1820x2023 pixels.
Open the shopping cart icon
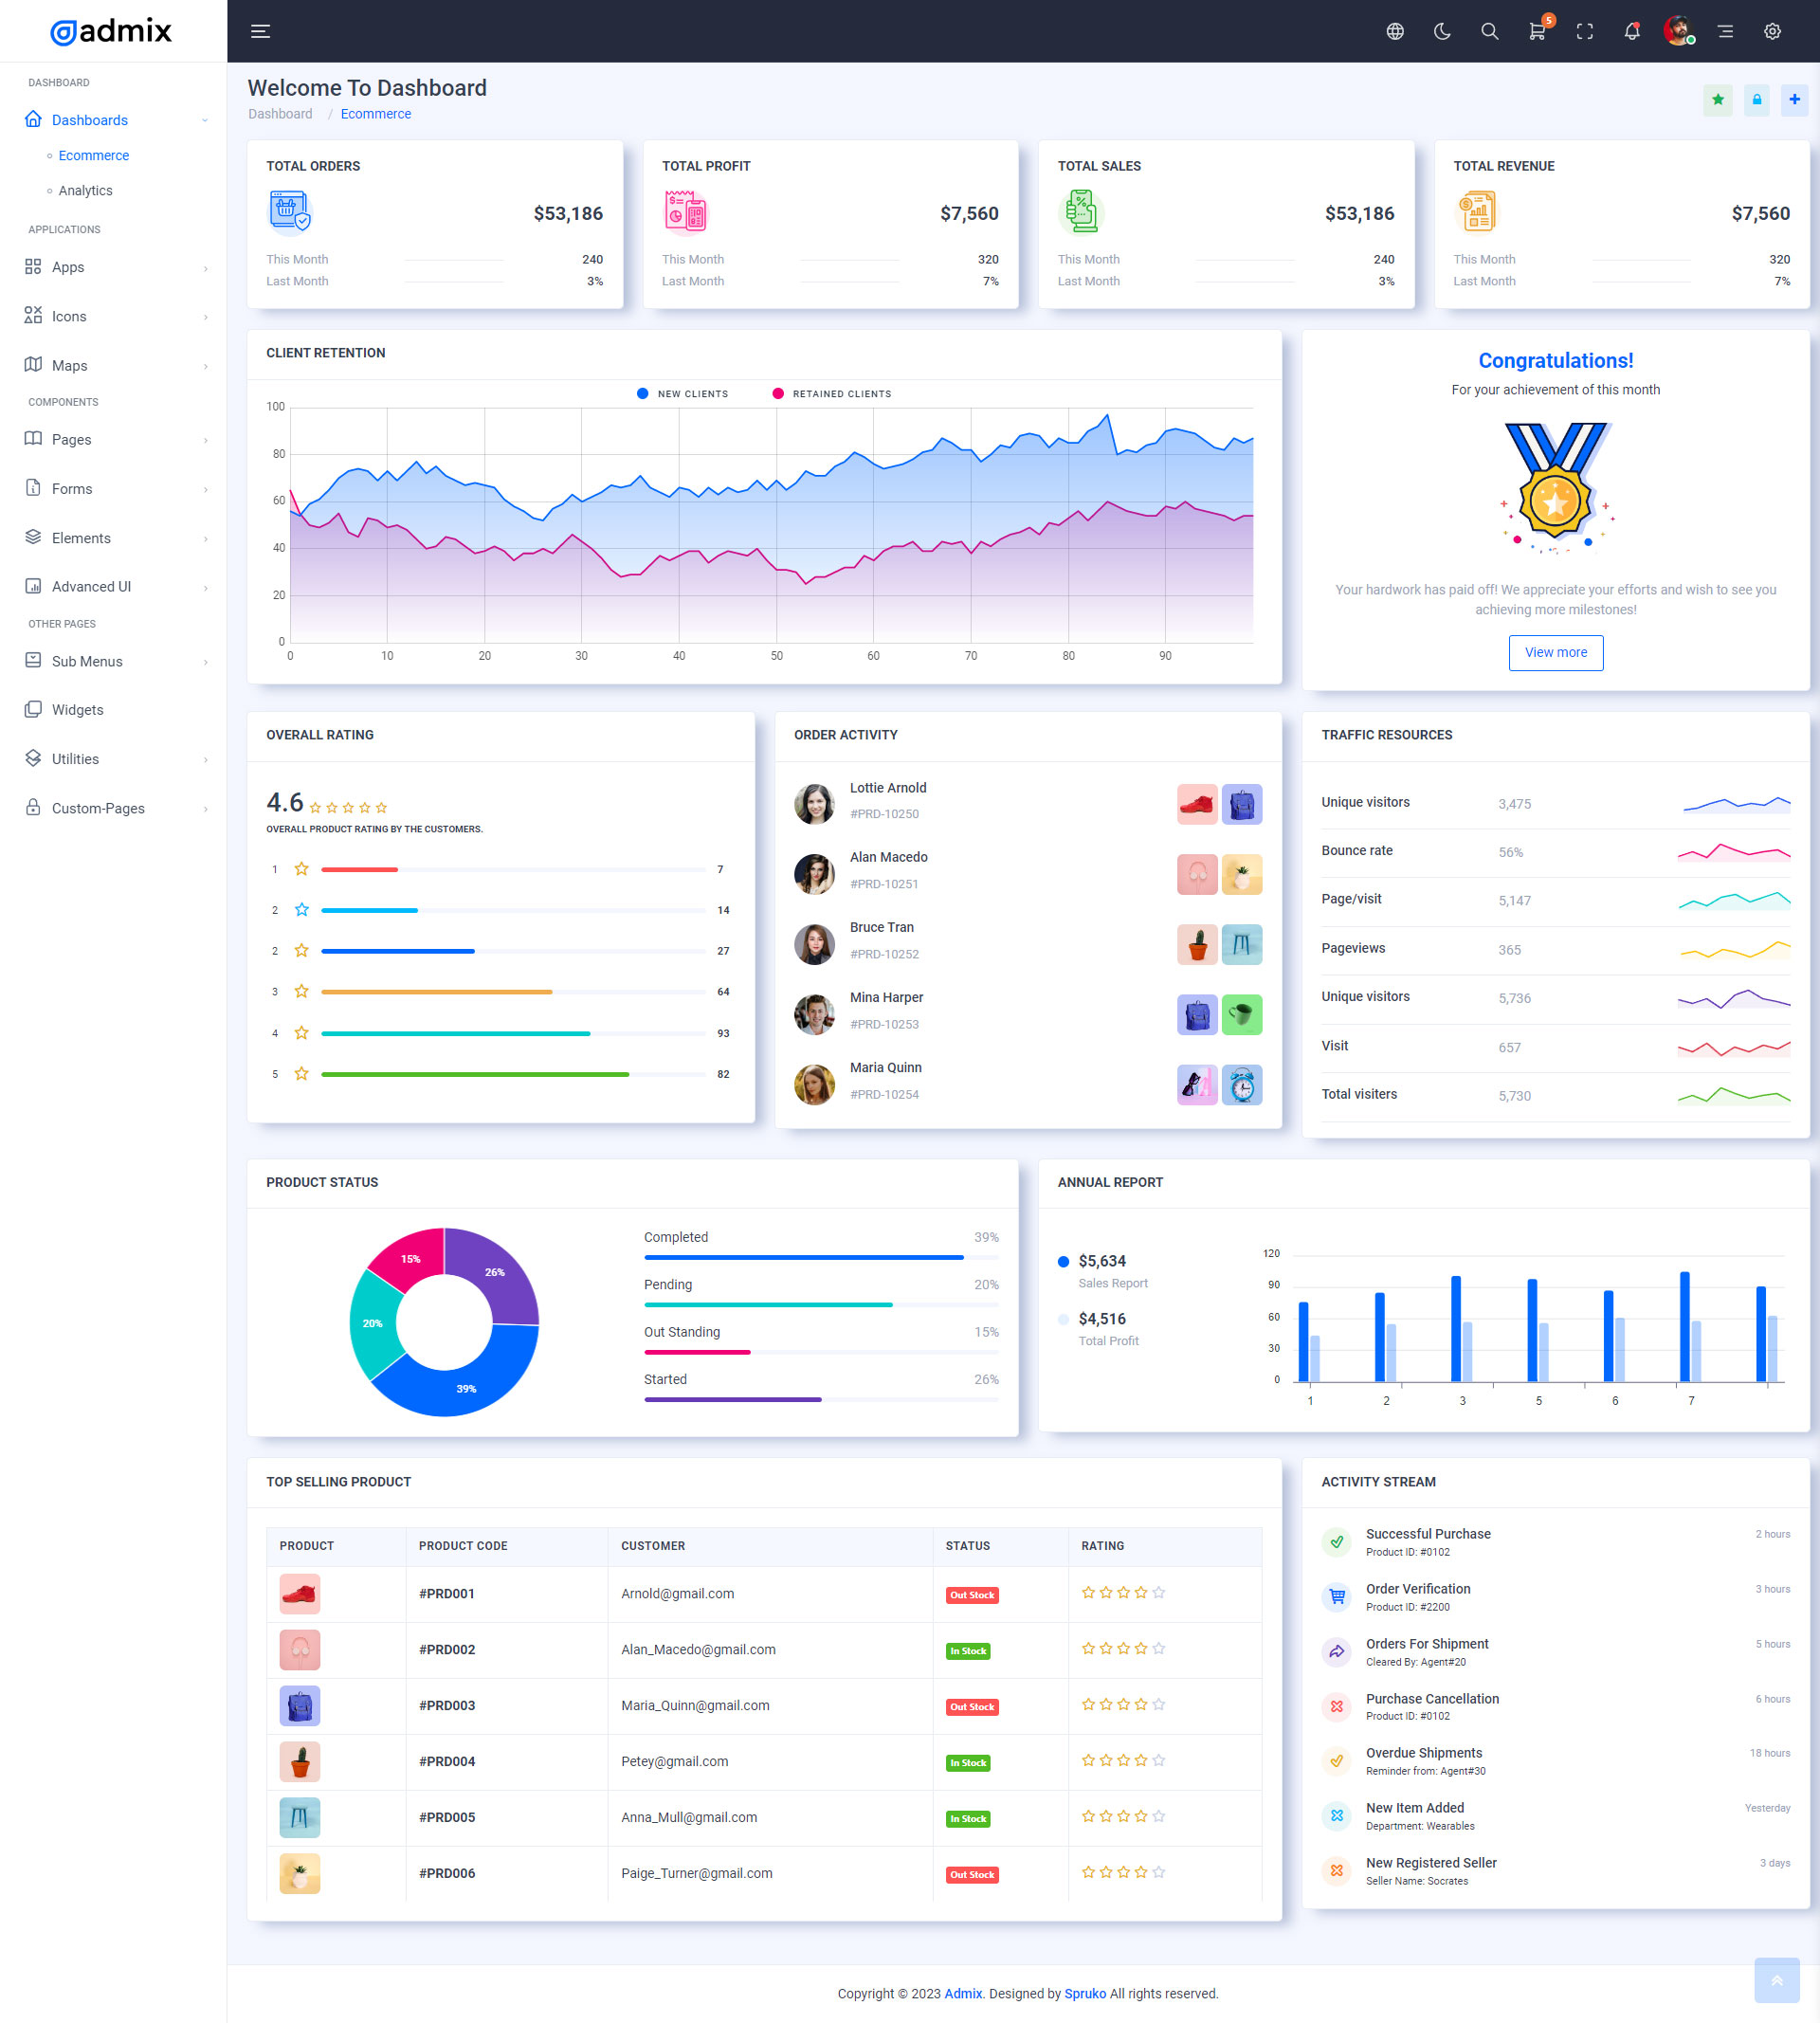[x=1537, y=31]
